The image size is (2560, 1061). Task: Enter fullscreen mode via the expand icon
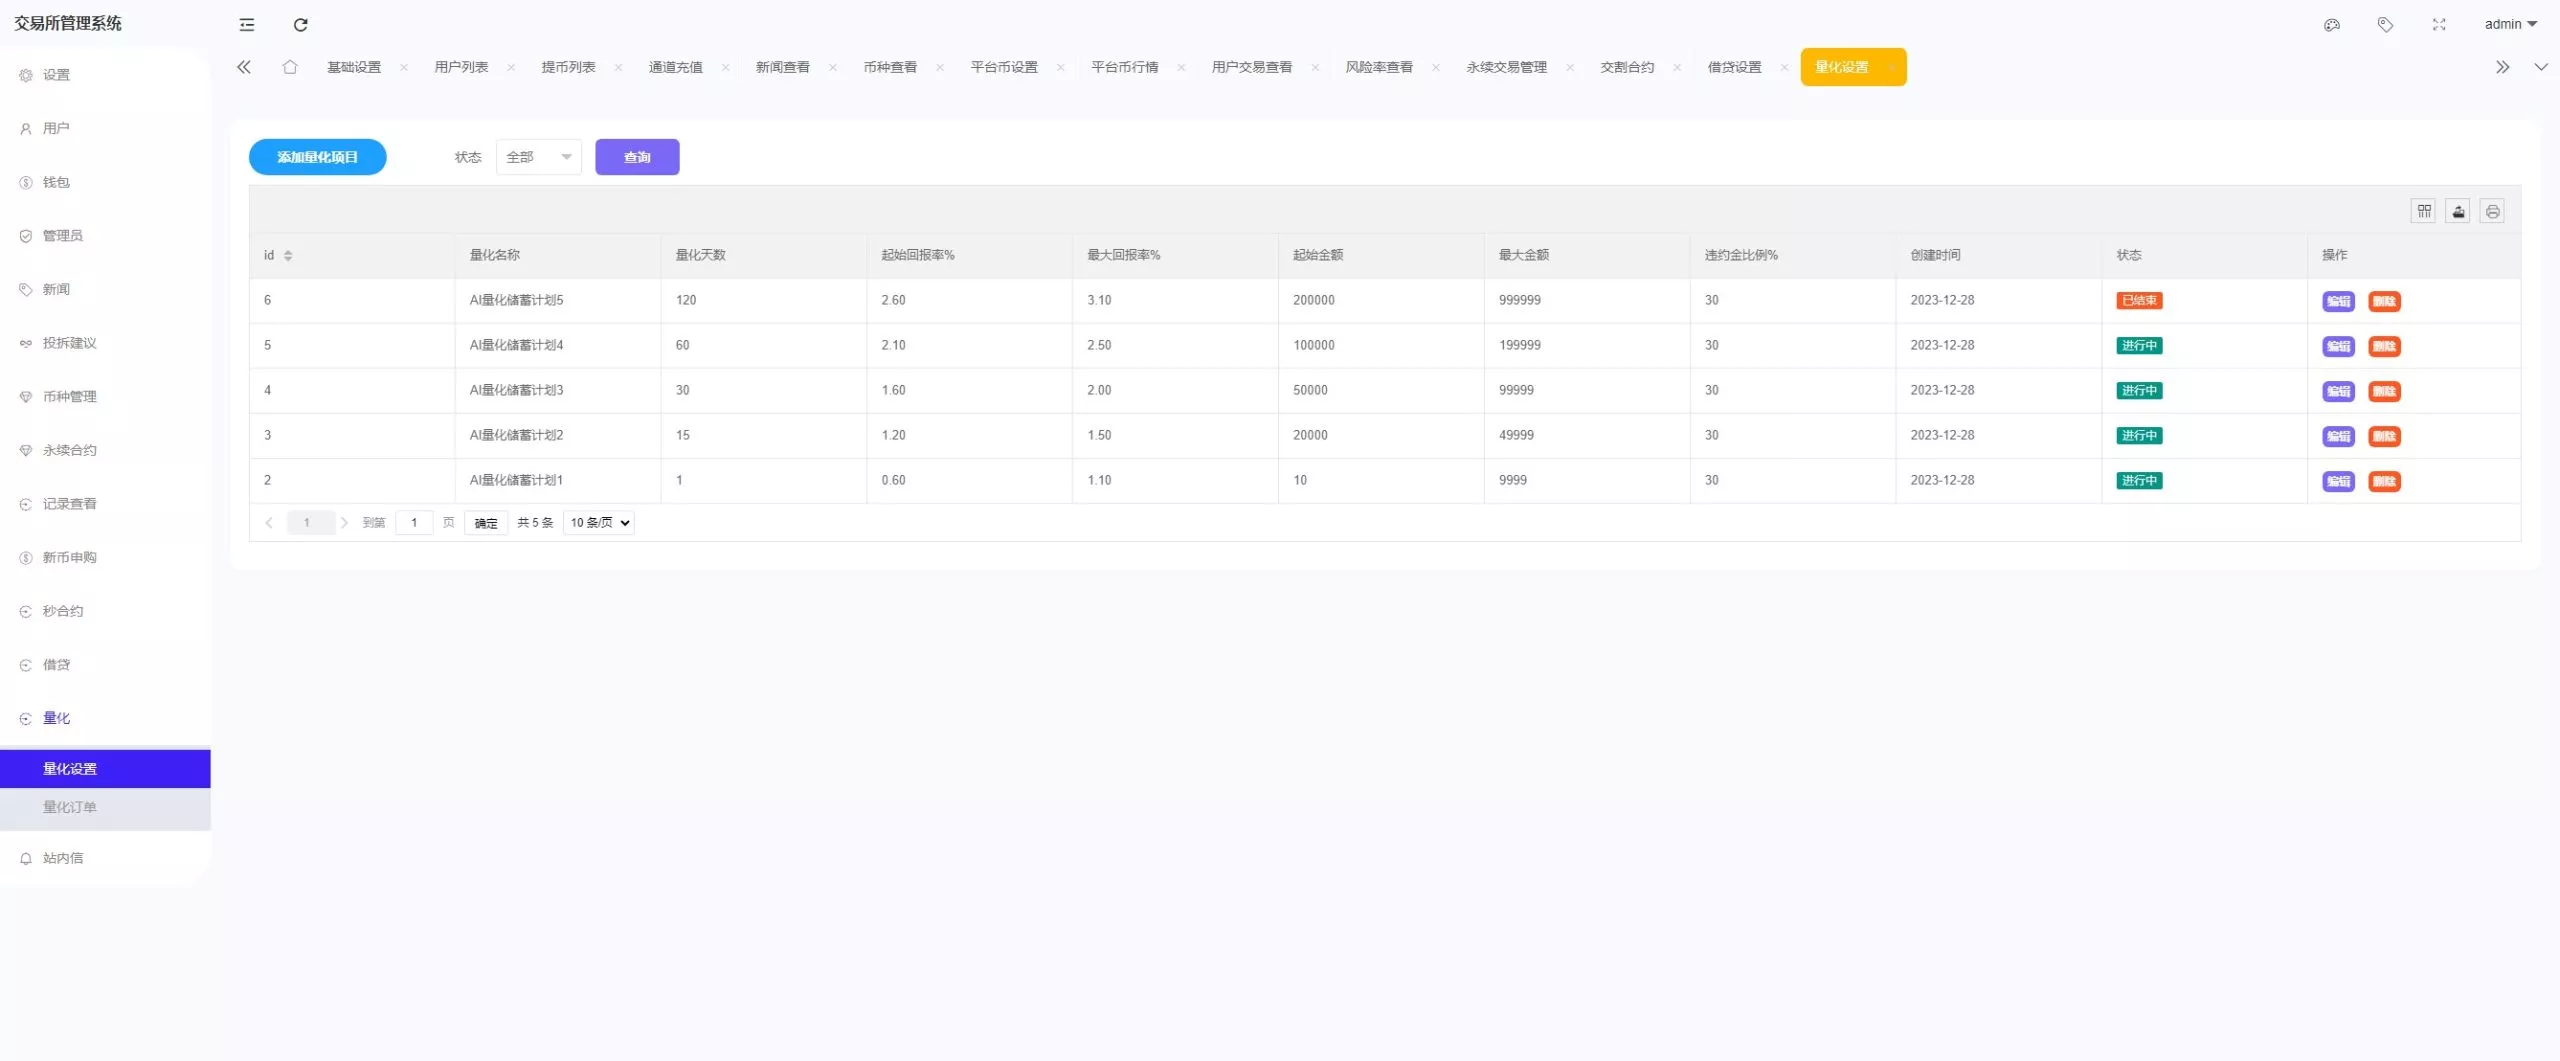pos(2438,24)
